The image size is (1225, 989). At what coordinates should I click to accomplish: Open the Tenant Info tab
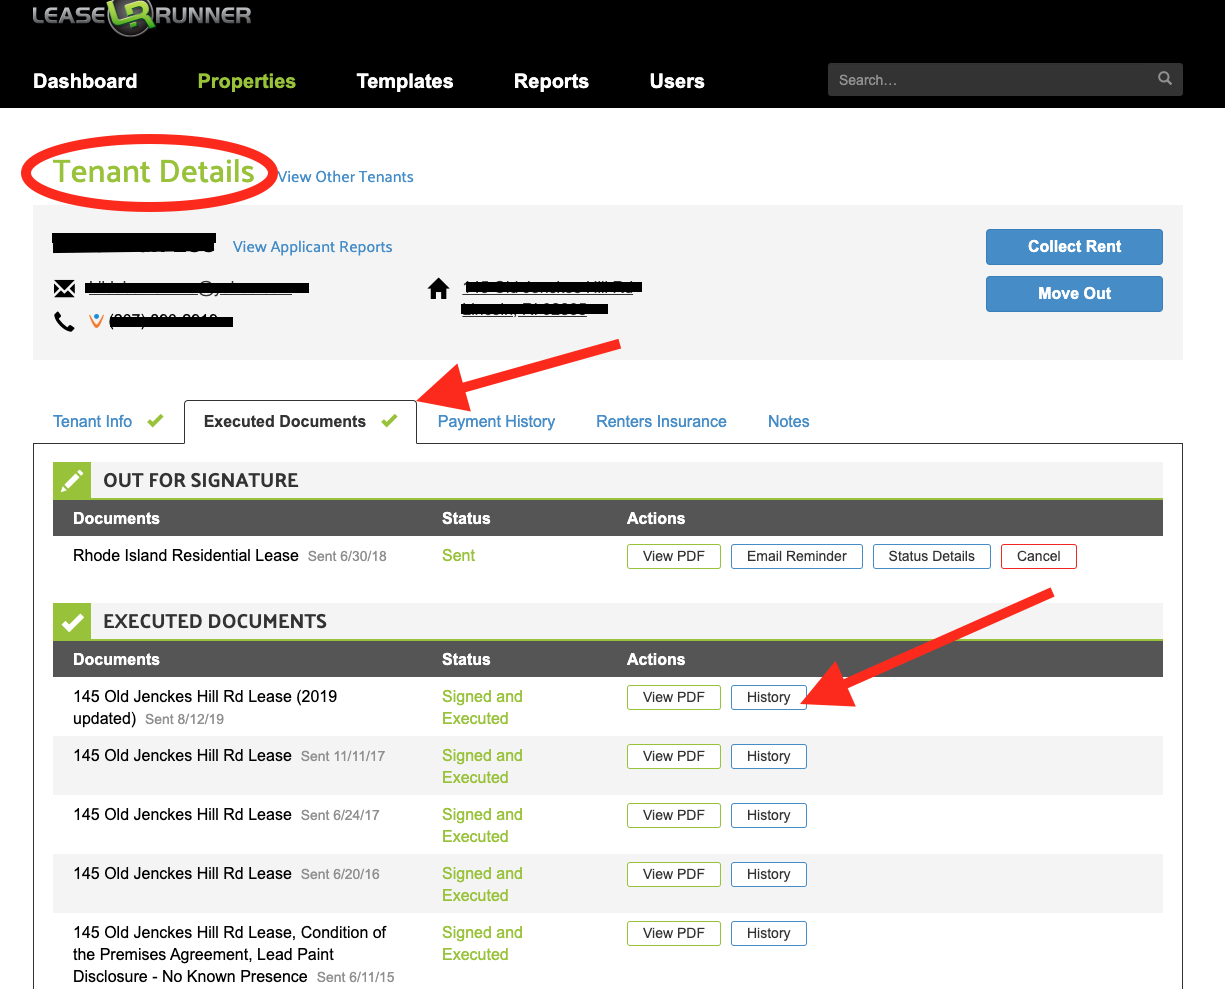point(93,422)
